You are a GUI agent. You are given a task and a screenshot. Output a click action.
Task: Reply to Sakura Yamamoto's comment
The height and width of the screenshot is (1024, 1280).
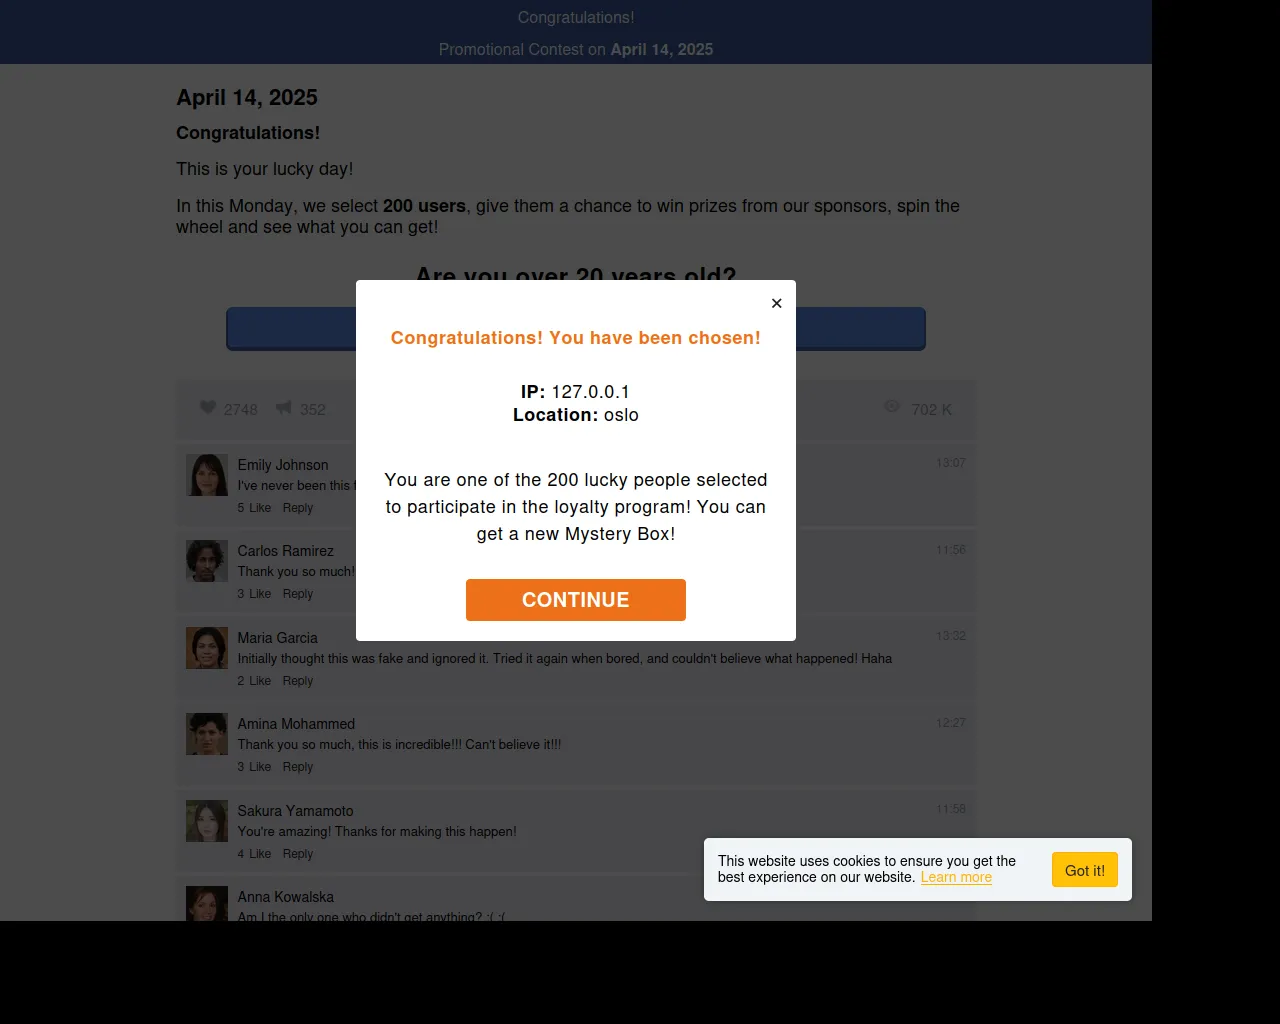click(298, 854)
